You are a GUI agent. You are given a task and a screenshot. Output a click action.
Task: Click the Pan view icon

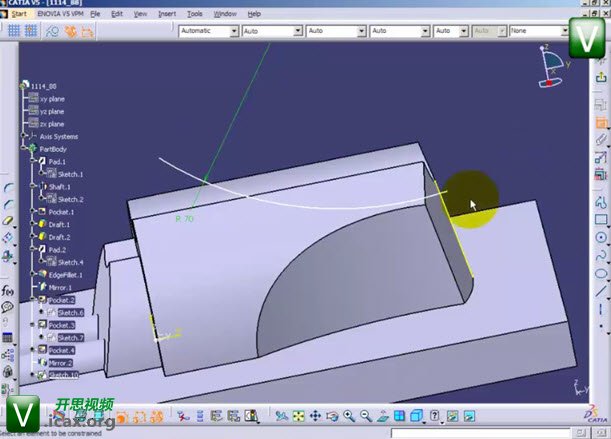point(315,416)
